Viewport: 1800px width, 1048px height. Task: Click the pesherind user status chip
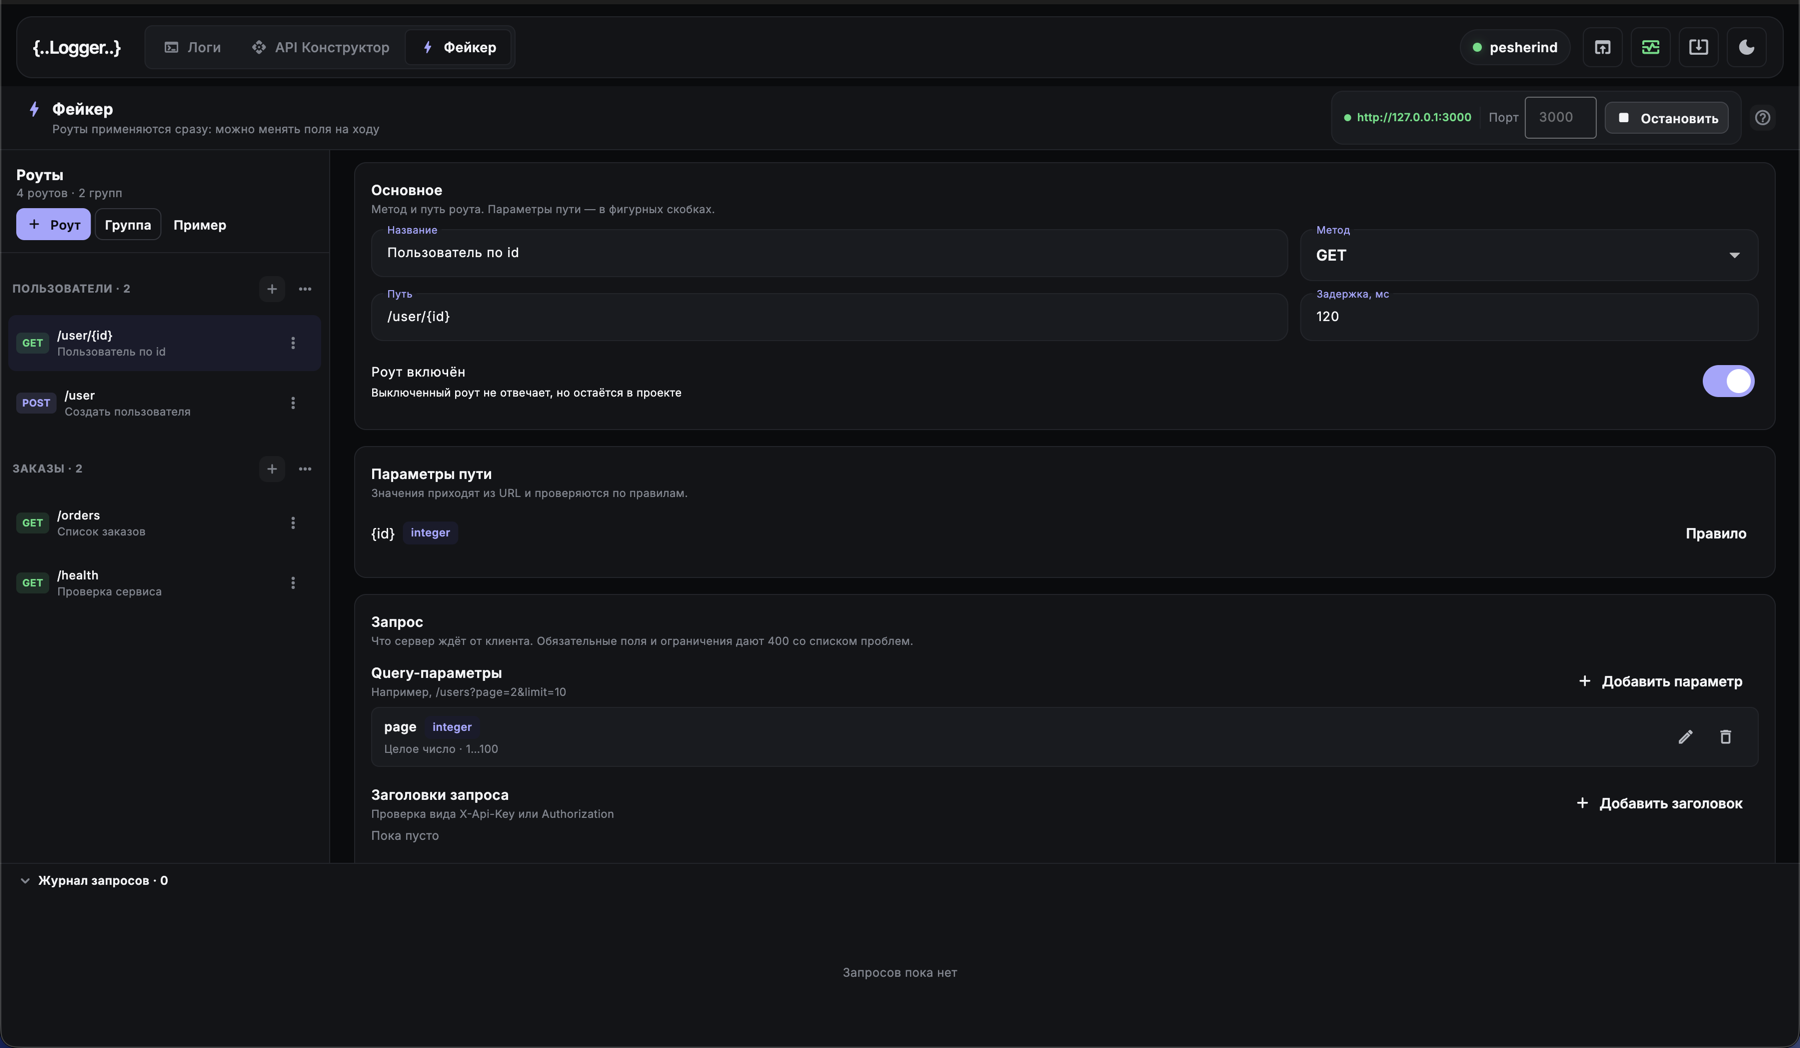tap(1515, 47)
